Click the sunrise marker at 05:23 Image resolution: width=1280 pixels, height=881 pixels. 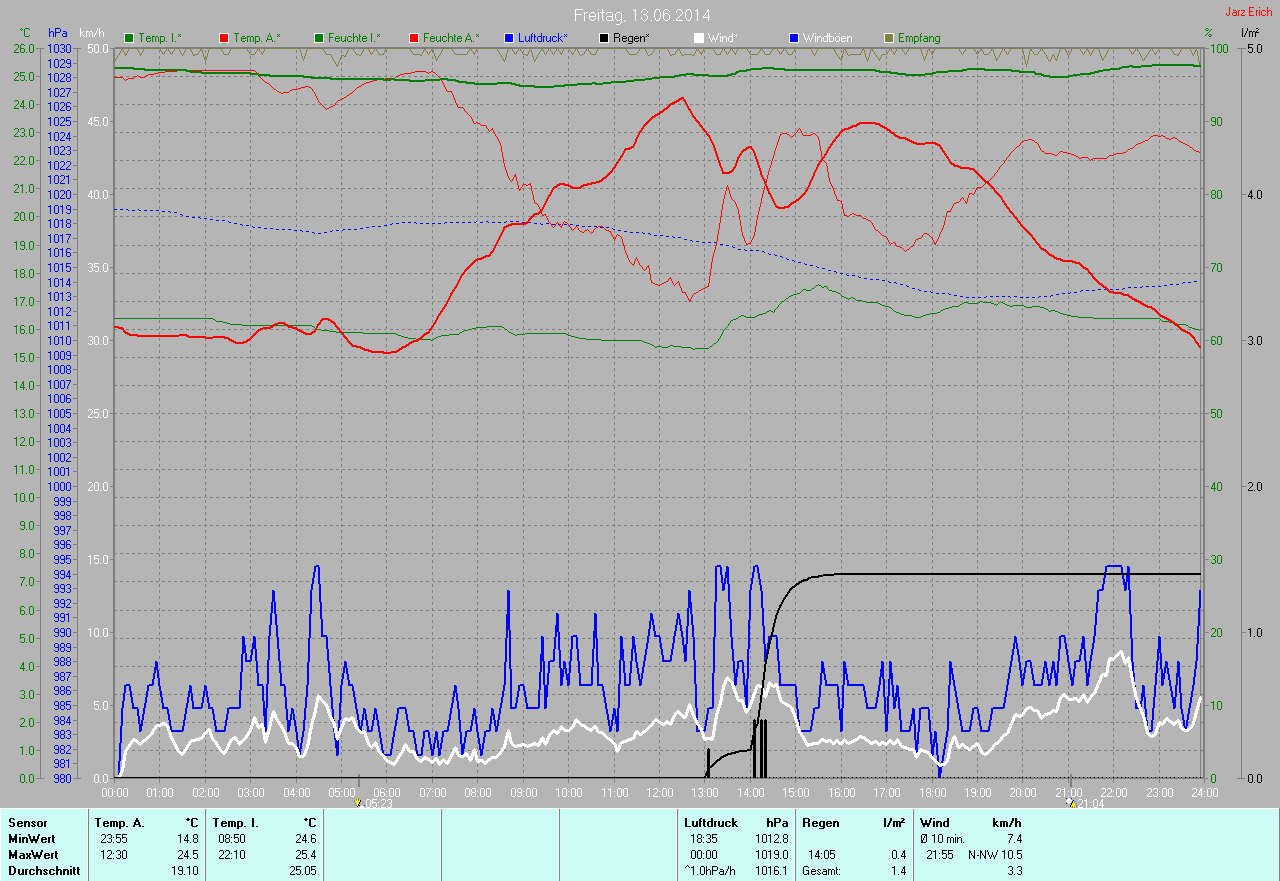tap(358, 802)
